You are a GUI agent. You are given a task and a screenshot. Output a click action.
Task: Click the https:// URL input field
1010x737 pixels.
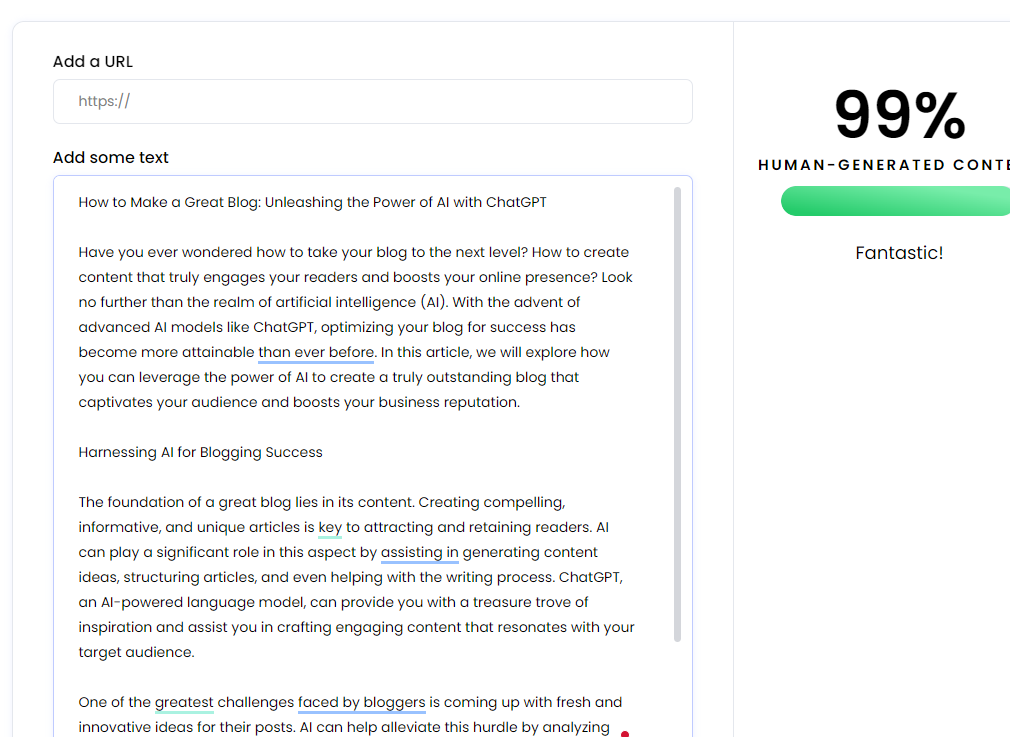pyautogui.click(x=372, y=101)
